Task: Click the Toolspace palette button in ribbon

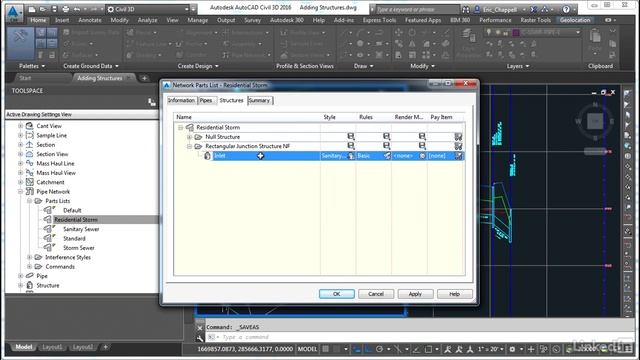Action: (x=20, y=44)
